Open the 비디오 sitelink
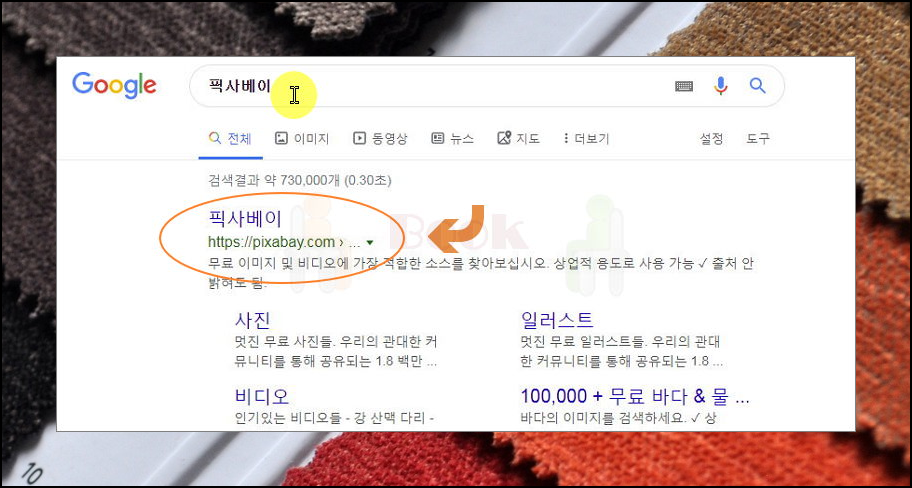This screenshot has width=912, height=488. pyautogui.click(x=262, y=396)
